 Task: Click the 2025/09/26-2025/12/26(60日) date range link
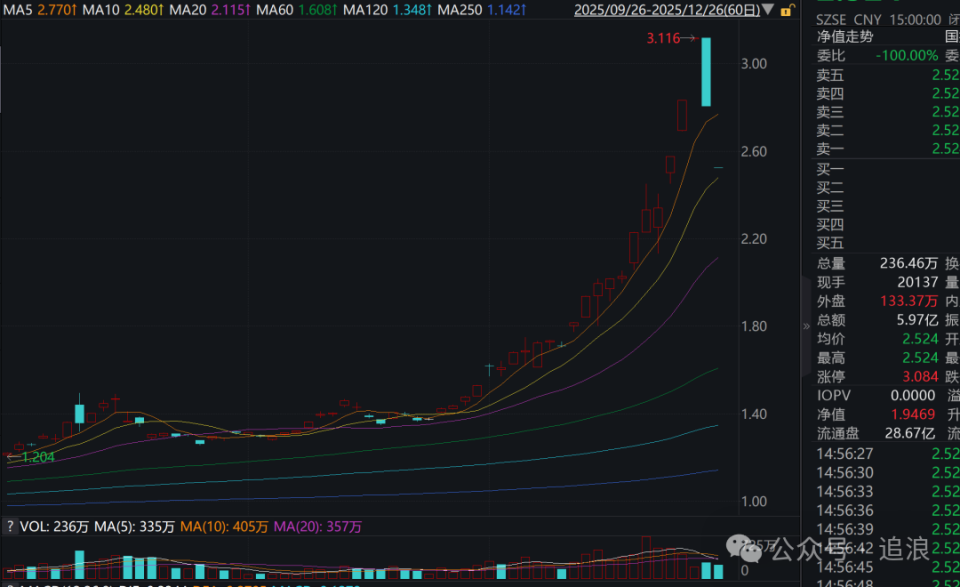667,10
